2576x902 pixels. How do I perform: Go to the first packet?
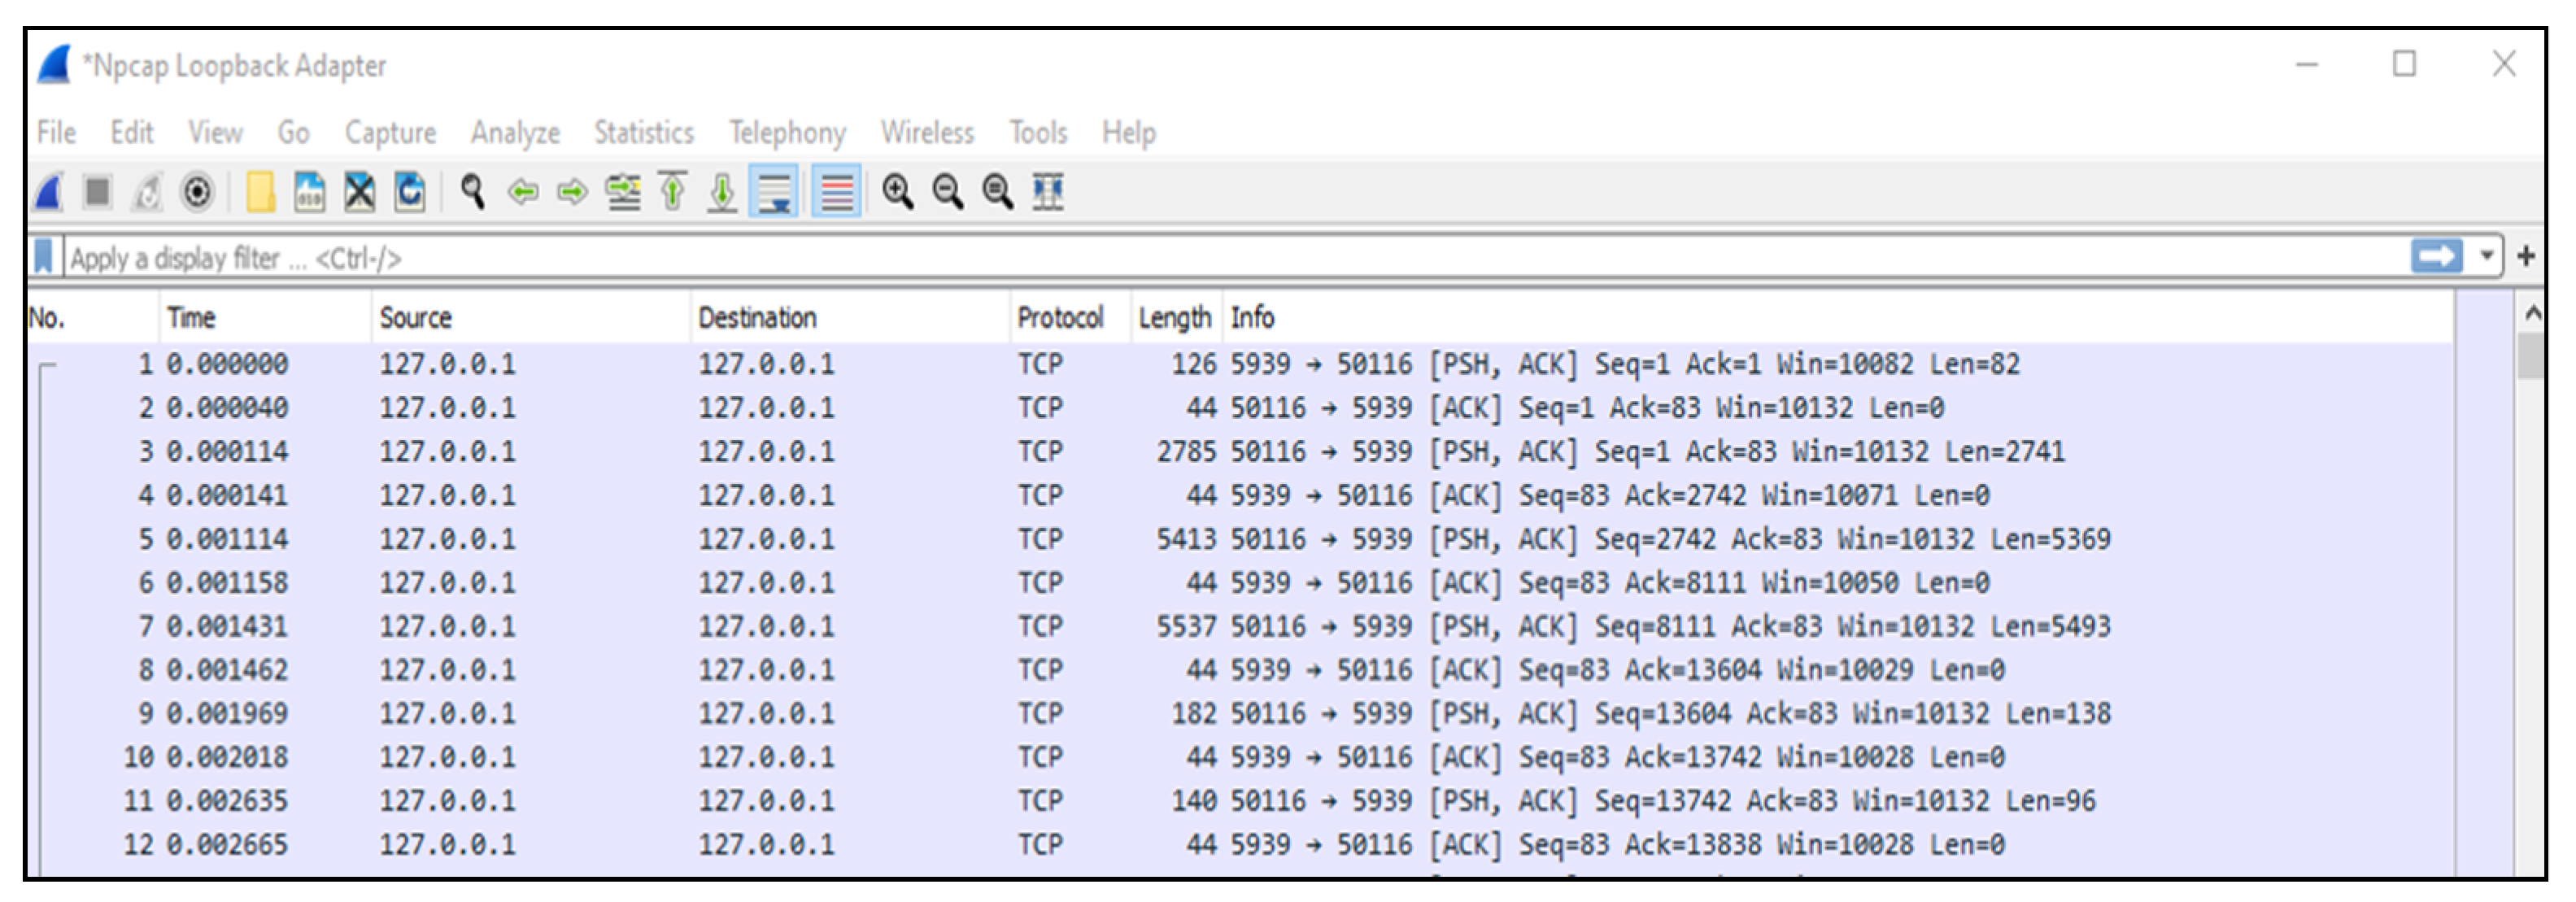tap(673, 191)
